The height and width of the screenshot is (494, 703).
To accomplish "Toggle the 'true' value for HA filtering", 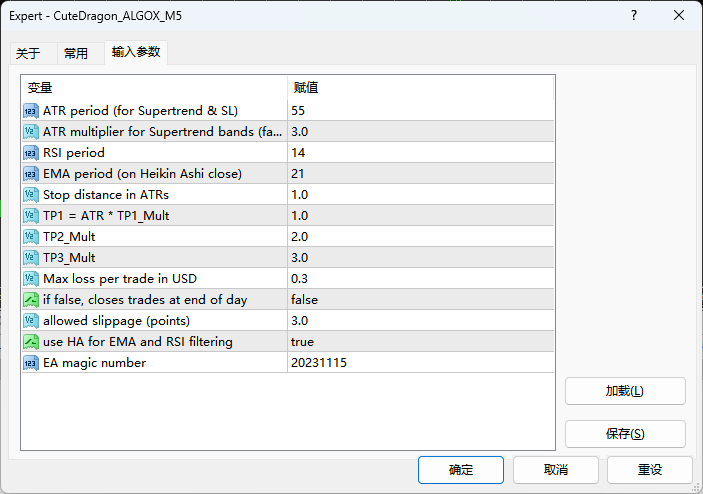I will (303, 341).
